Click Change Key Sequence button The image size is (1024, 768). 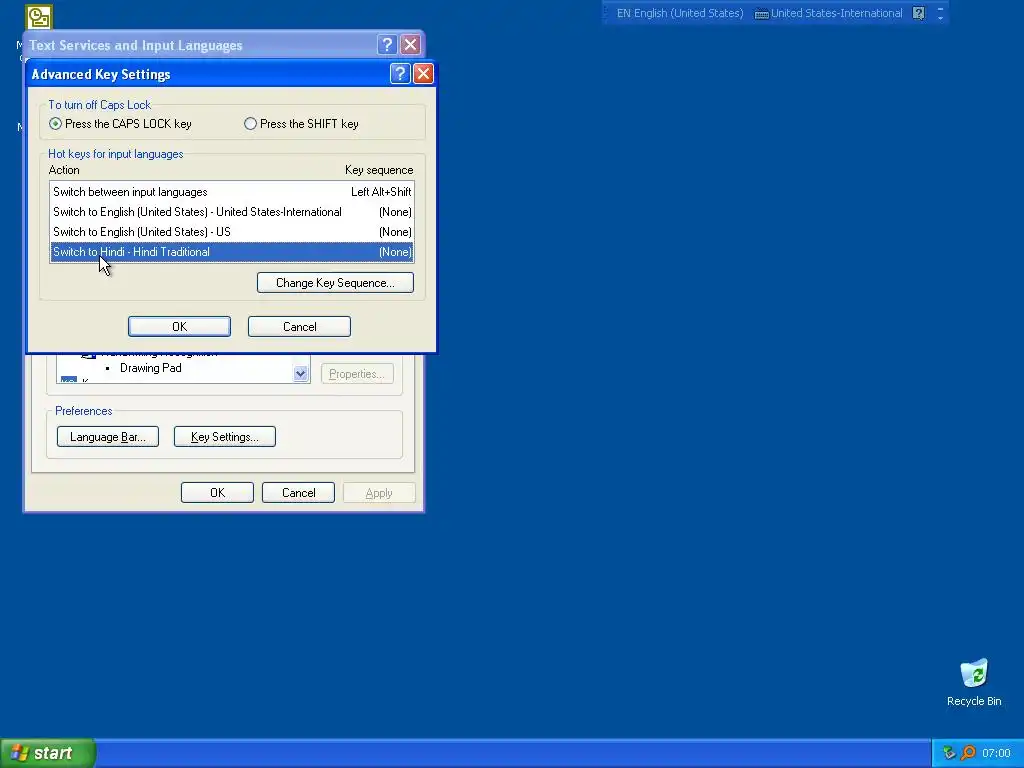(335, 283)
